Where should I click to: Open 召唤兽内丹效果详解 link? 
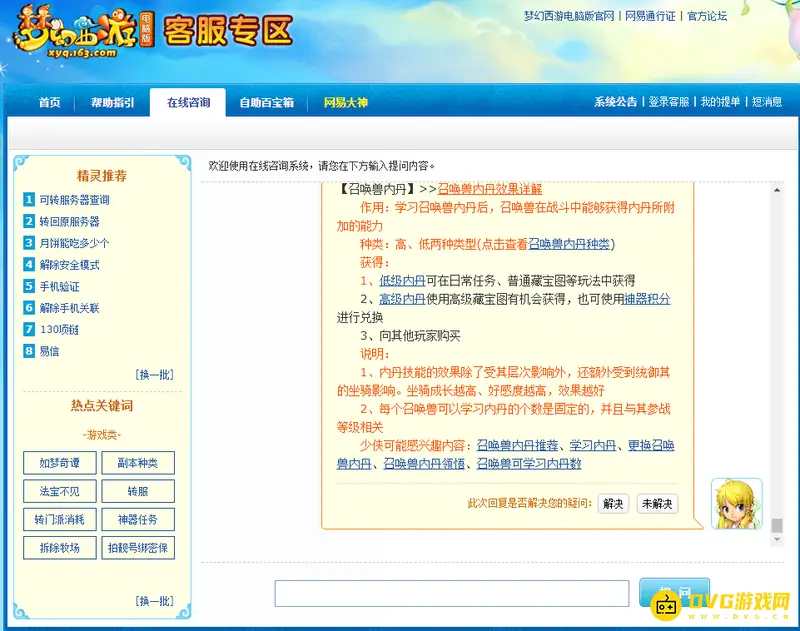click(490, 189)
